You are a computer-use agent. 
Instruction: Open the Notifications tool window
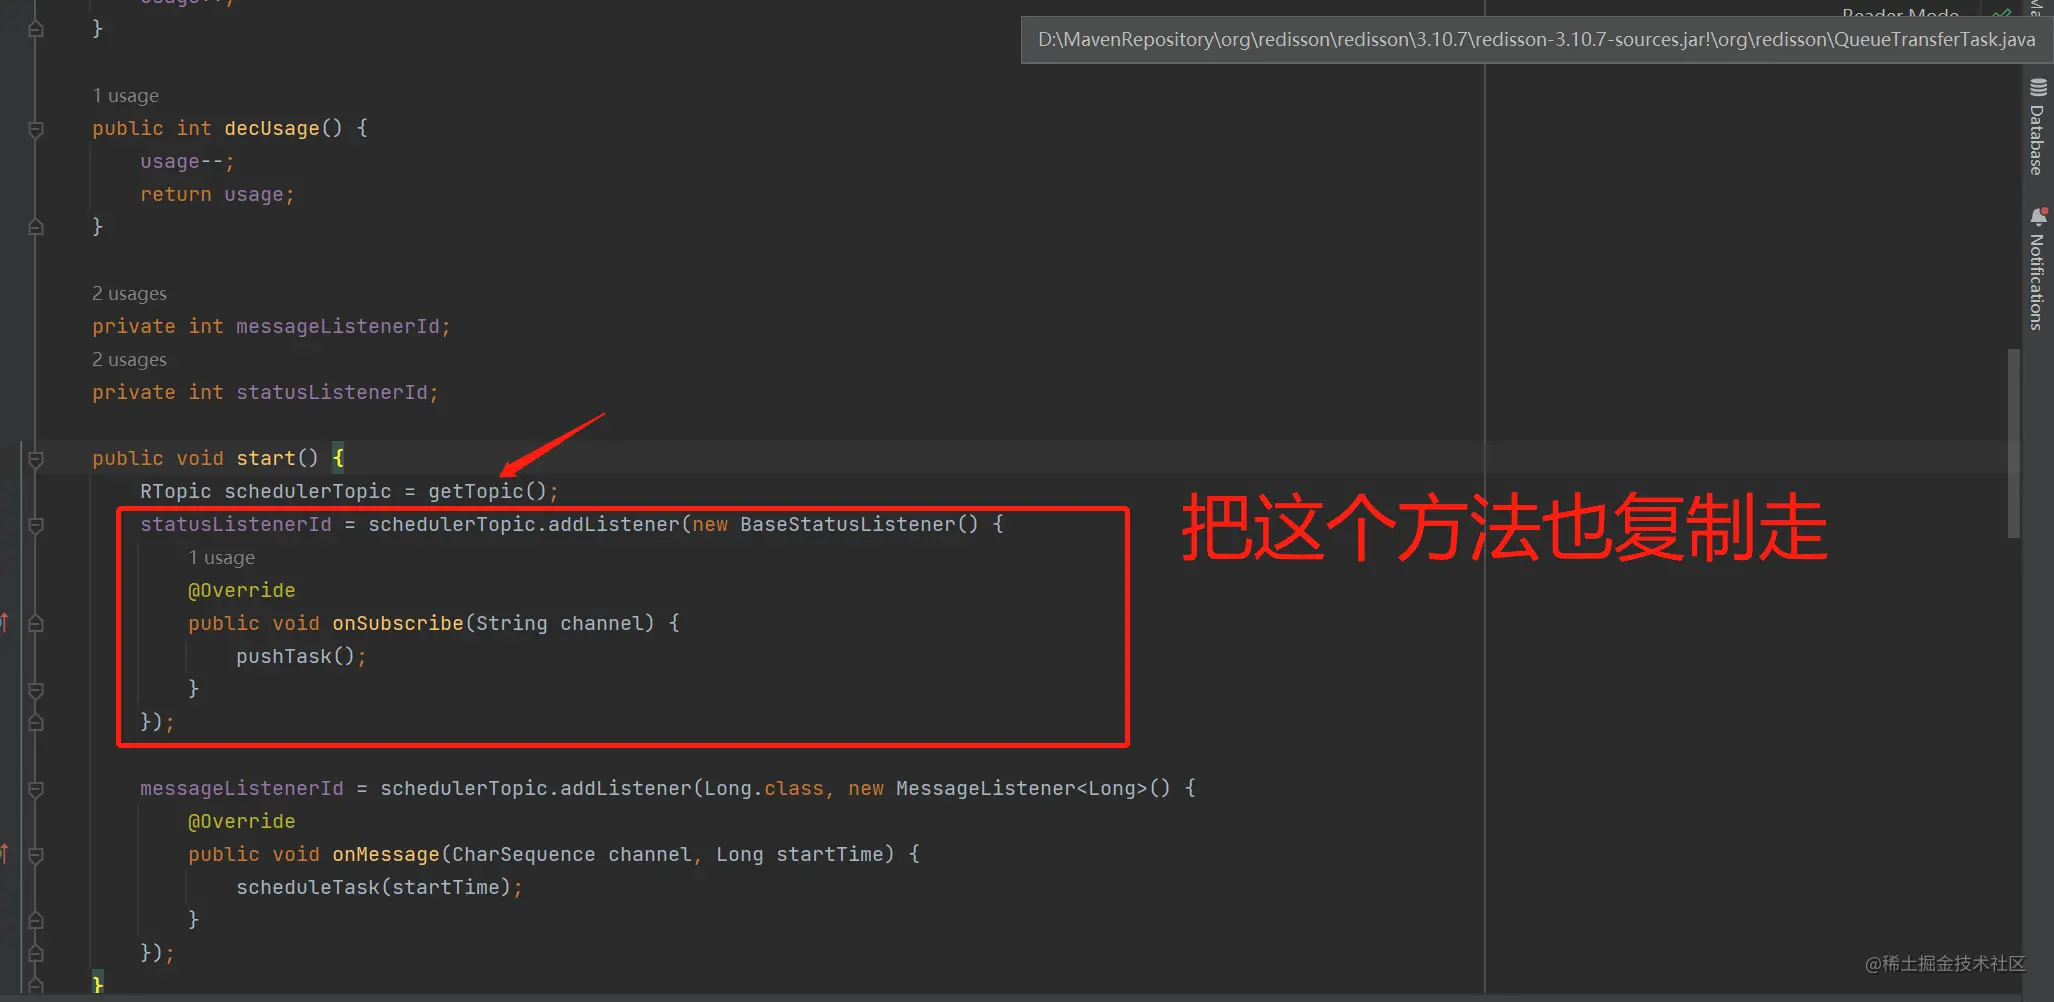(2038, 269)
